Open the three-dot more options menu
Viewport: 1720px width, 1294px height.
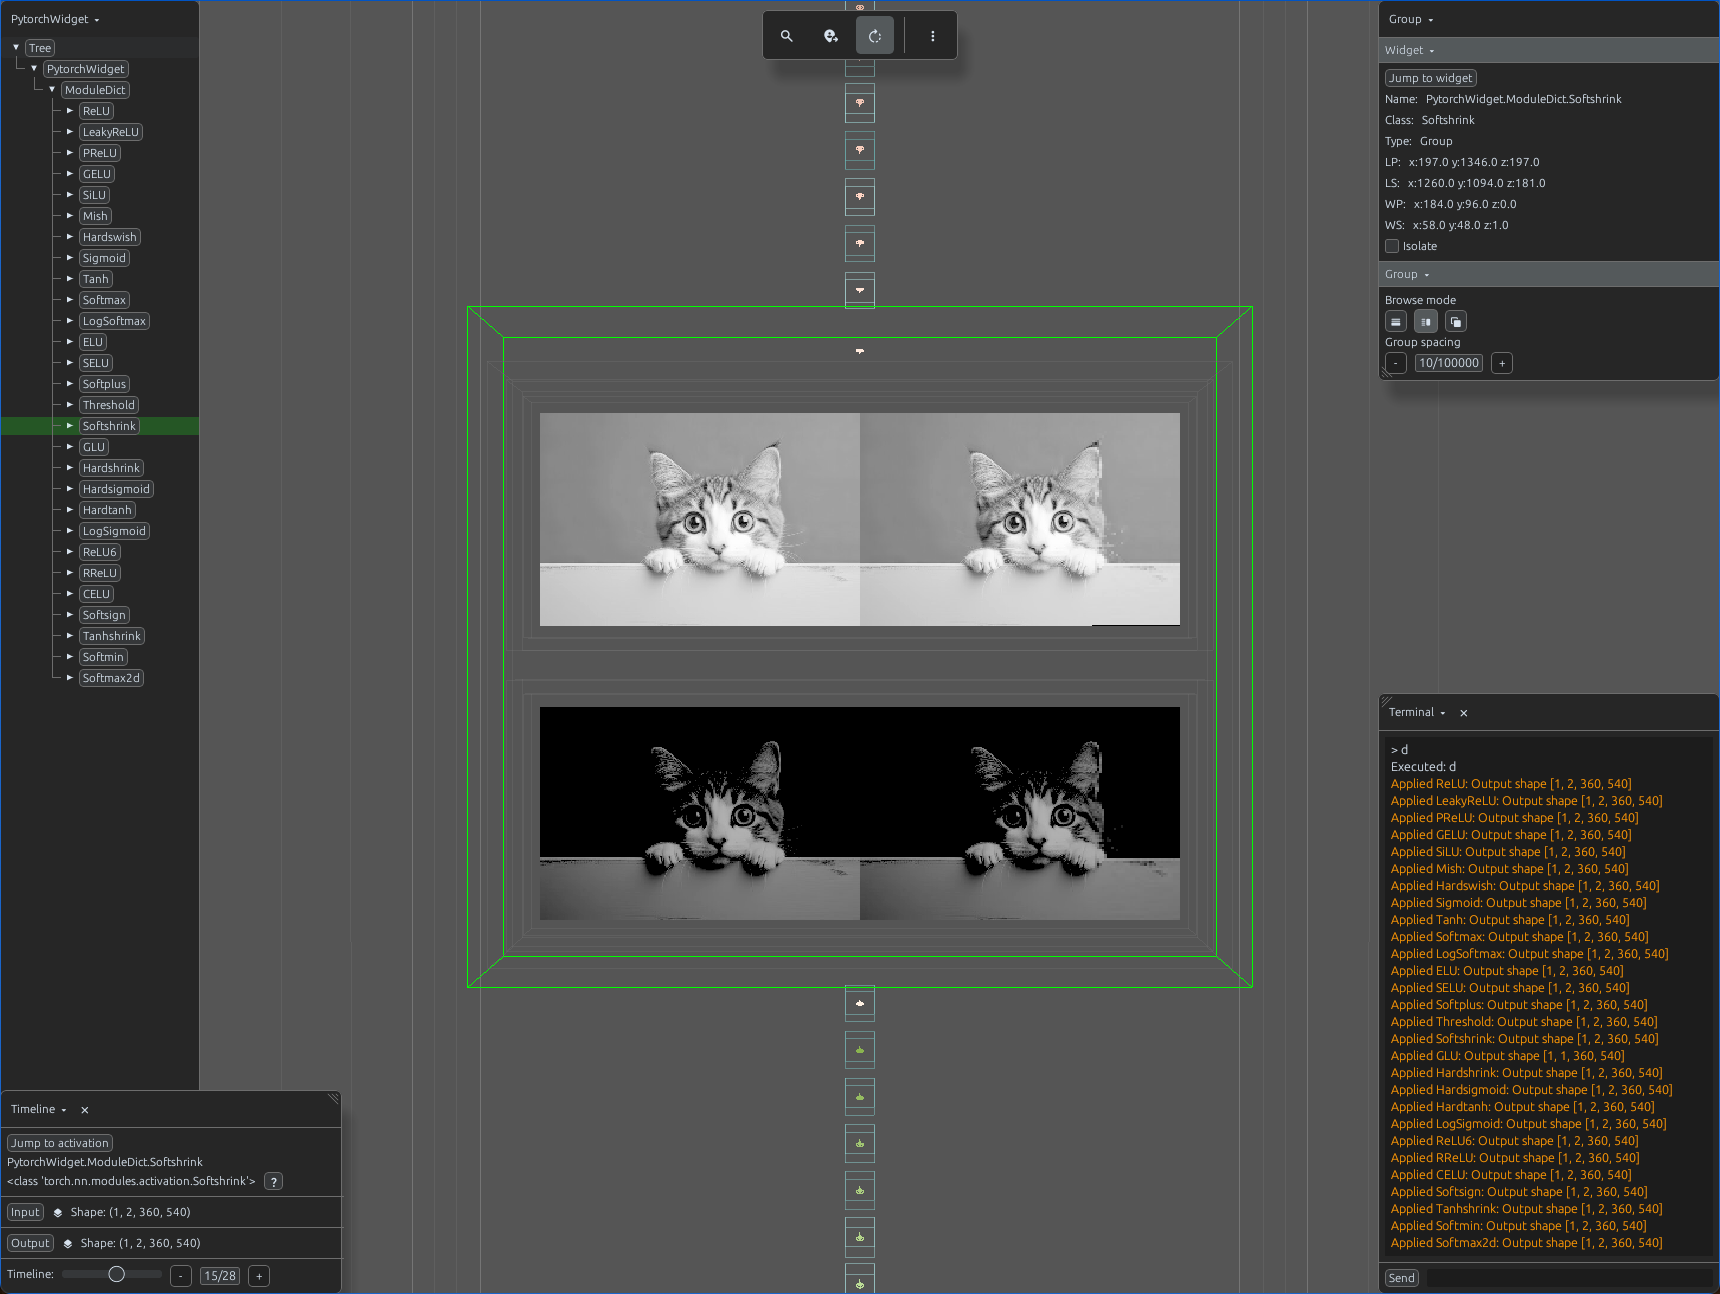coord(933,36)
